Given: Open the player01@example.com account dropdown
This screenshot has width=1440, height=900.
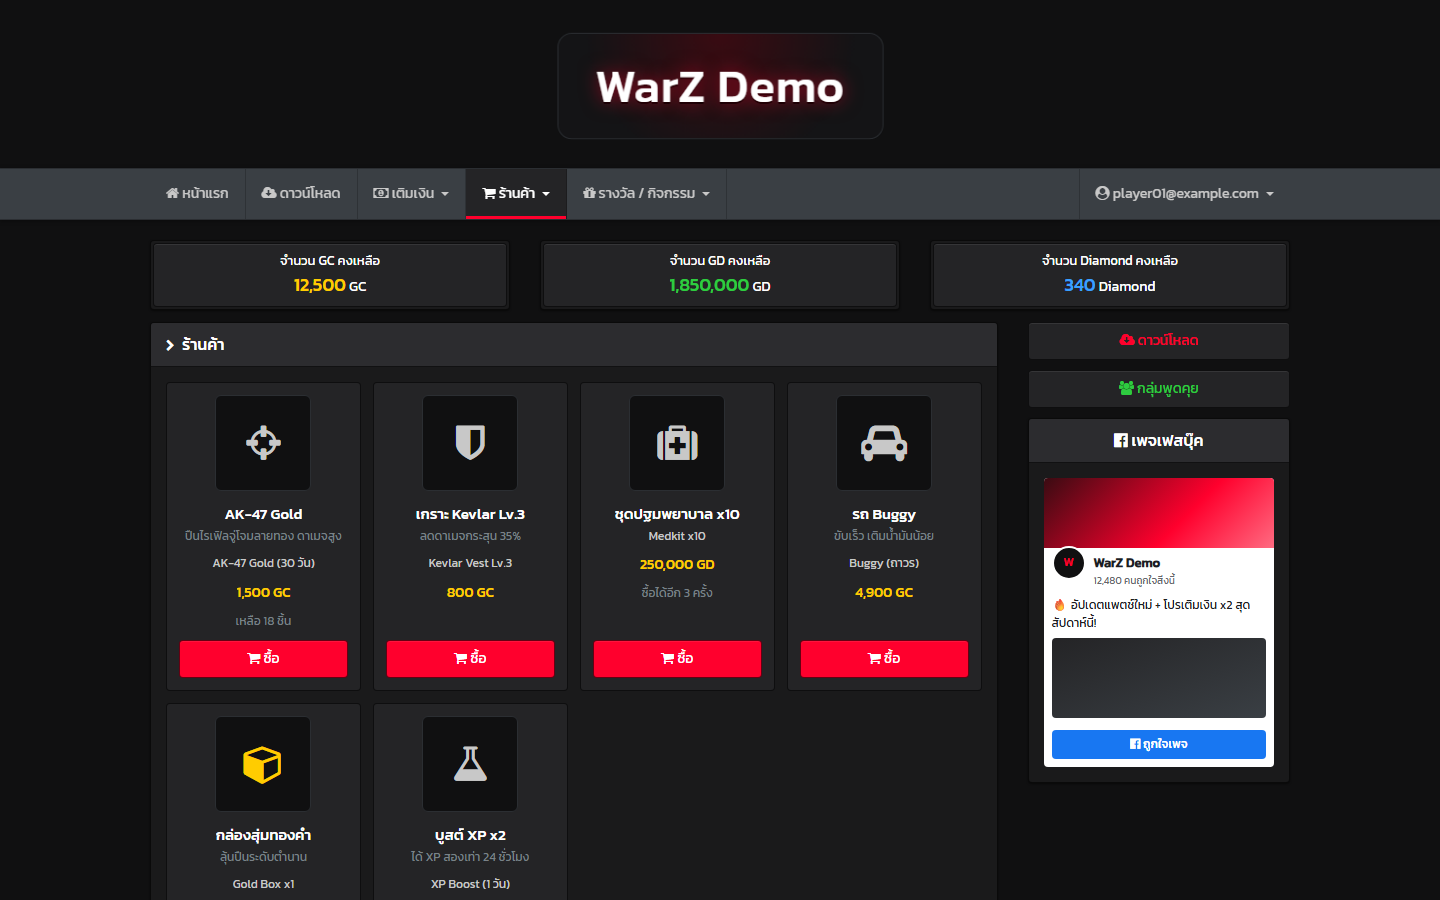Looking at the screenshot, I should point(1184,194).
